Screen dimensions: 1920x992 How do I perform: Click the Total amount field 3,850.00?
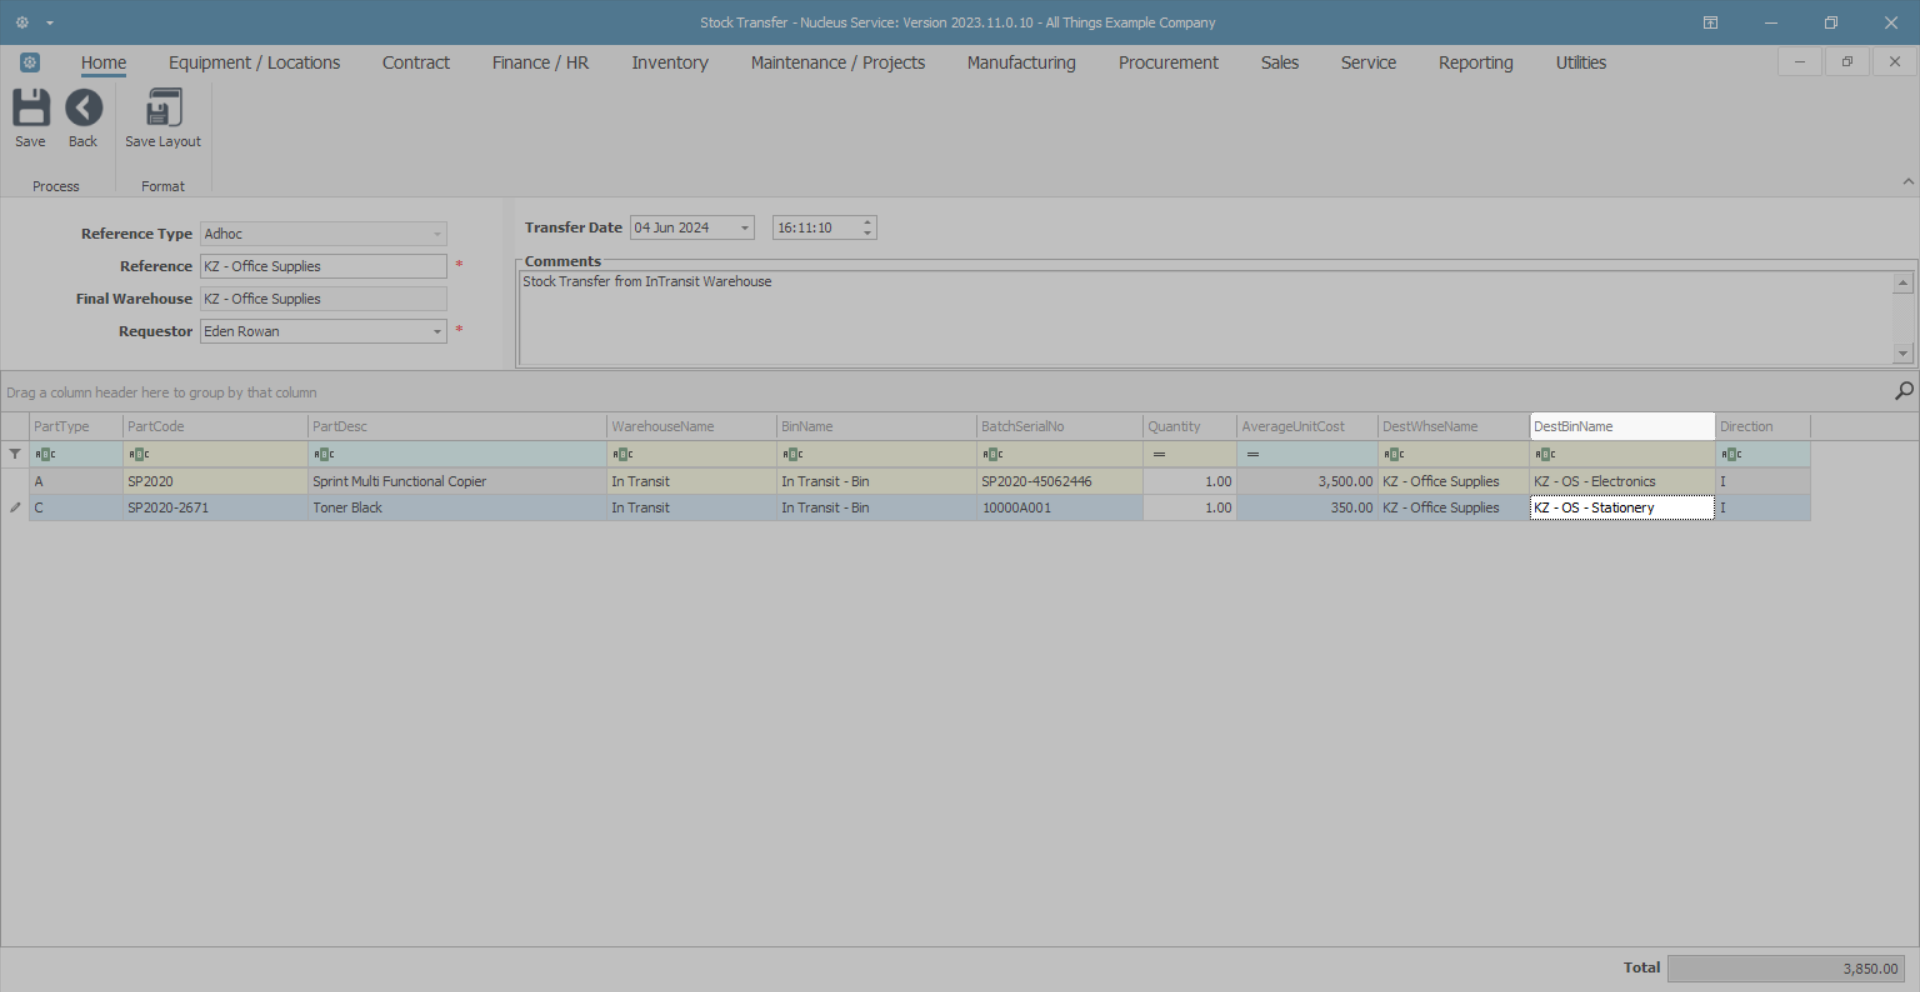coord(1785,968)
